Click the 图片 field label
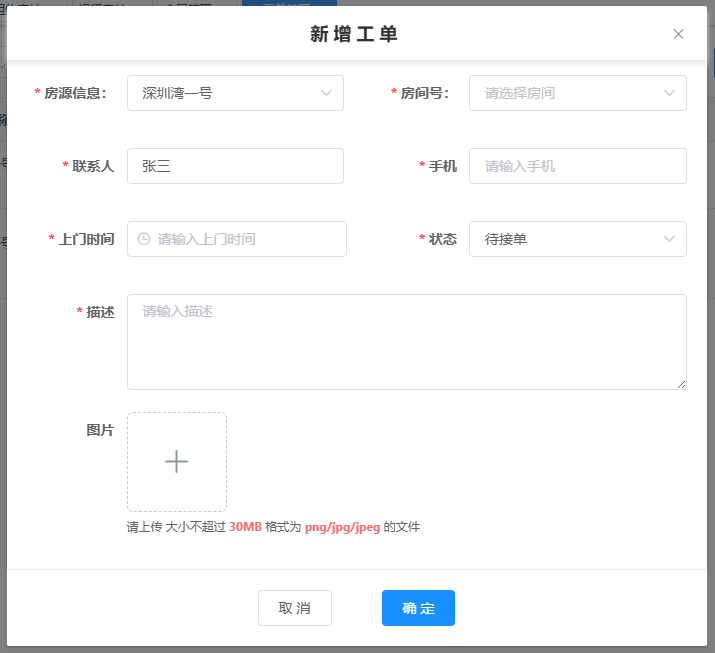Viewport: 715px width, 653px height. point(100,430)
